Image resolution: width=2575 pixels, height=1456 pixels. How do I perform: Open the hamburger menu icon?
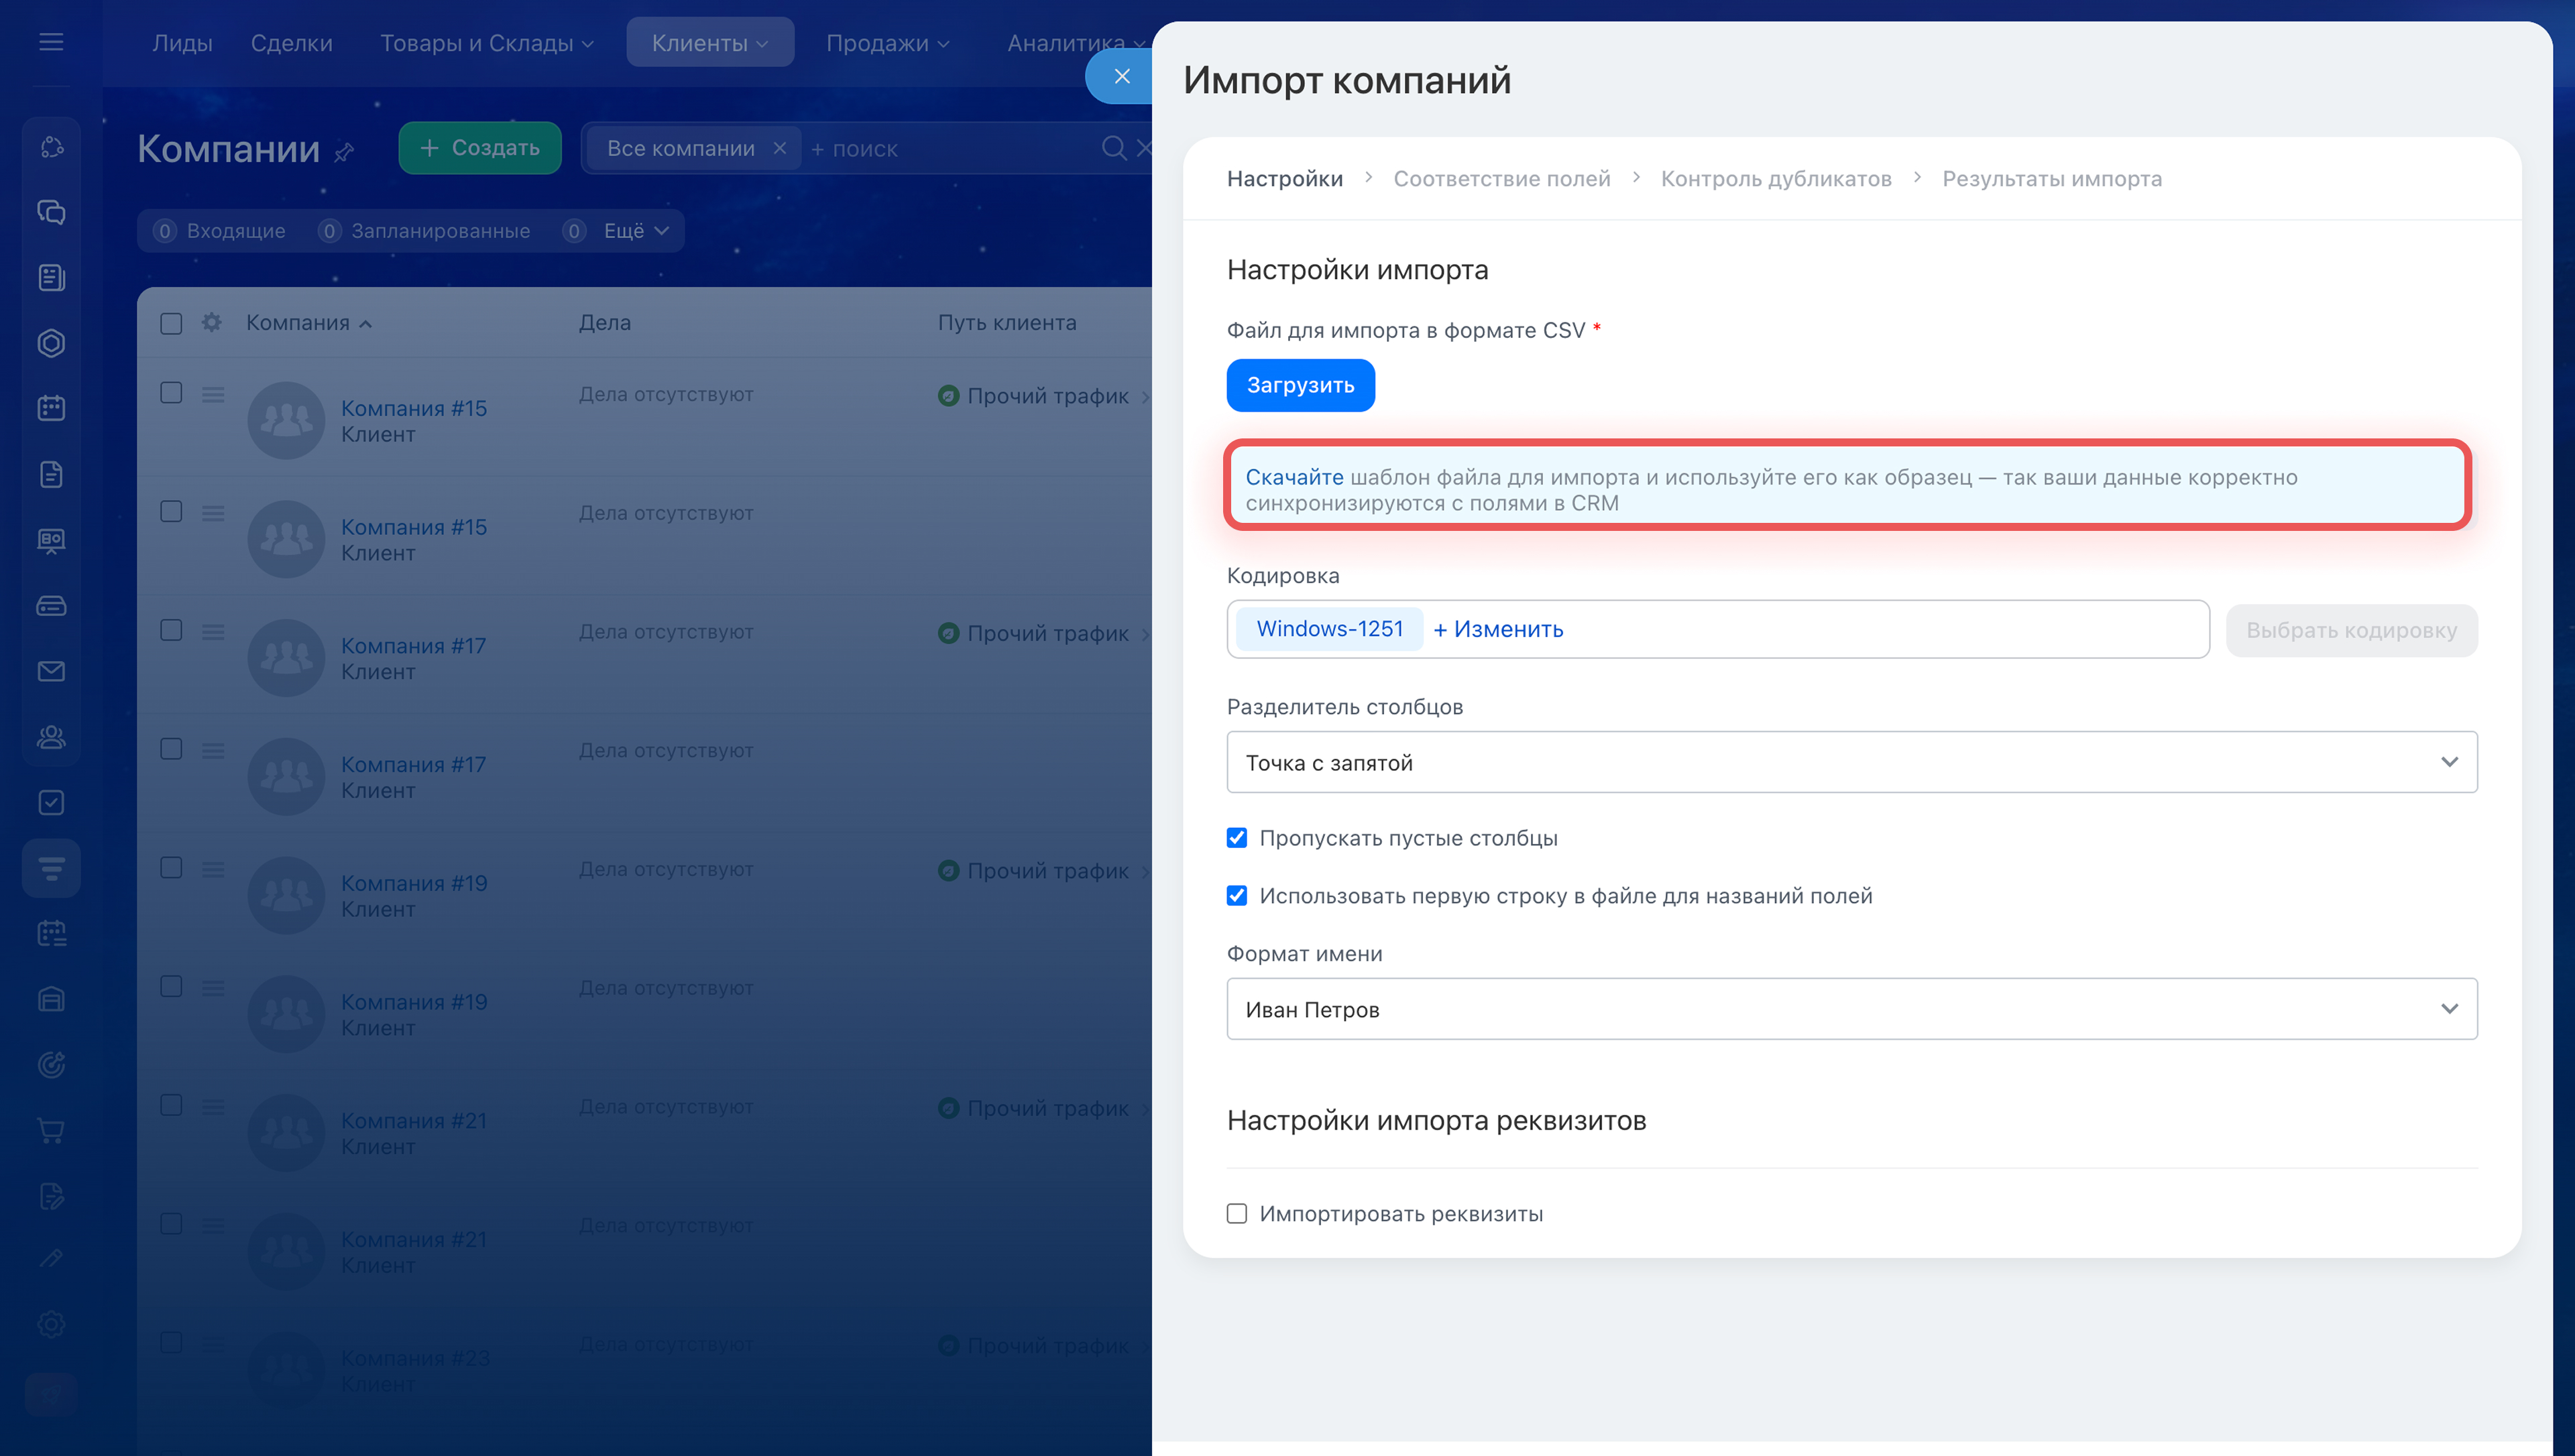[x=51, y=42]
